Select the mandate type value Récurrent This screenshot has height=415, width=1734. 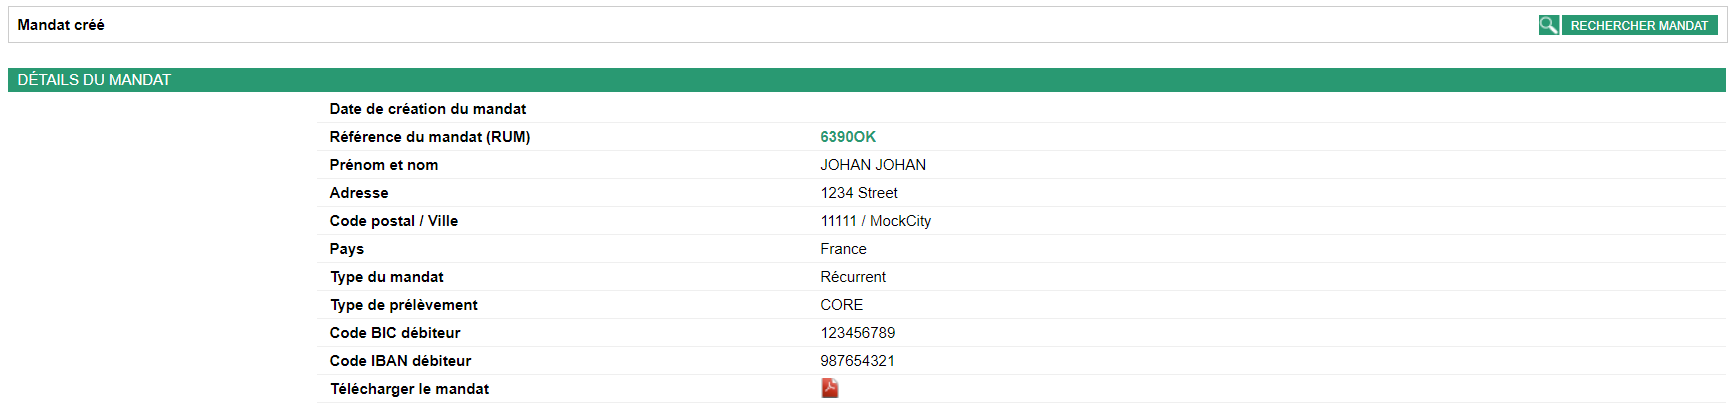(x=853, y=277)
